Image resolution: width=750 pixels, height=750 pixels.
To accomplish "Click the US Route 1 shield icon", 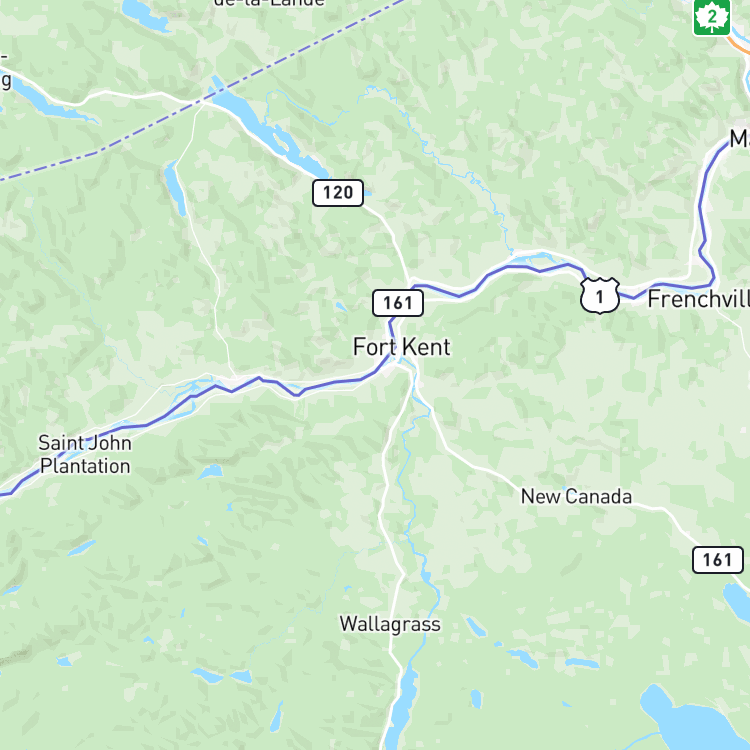I will pyautogui.click(x=600, y=296).
